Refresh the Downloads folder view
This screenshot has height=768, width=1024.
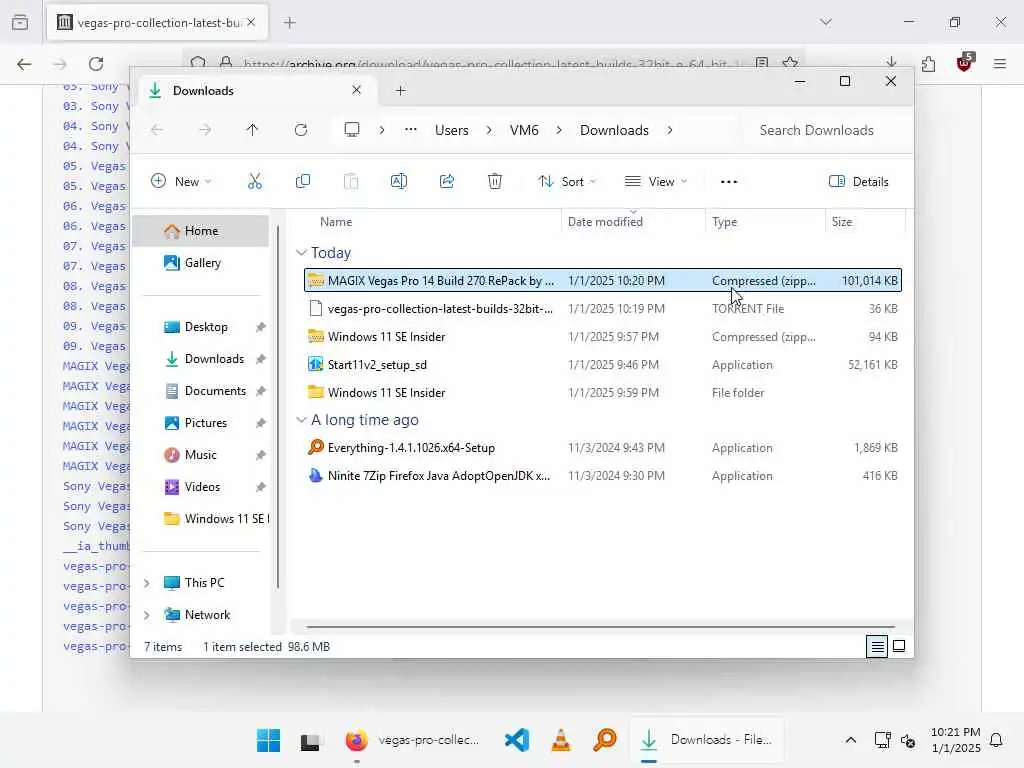pyautogui.click(x=300, y=130)
